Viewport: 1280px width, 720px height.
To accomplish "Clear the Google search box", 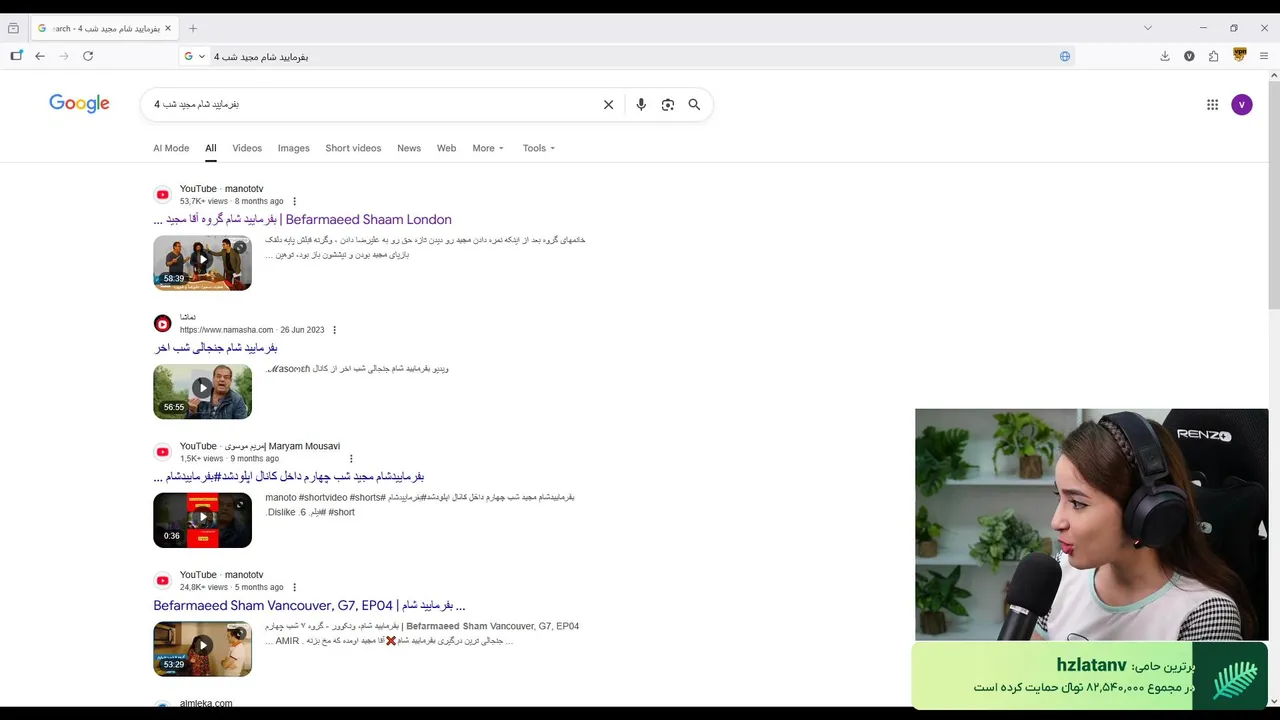I will pos(608,104).
